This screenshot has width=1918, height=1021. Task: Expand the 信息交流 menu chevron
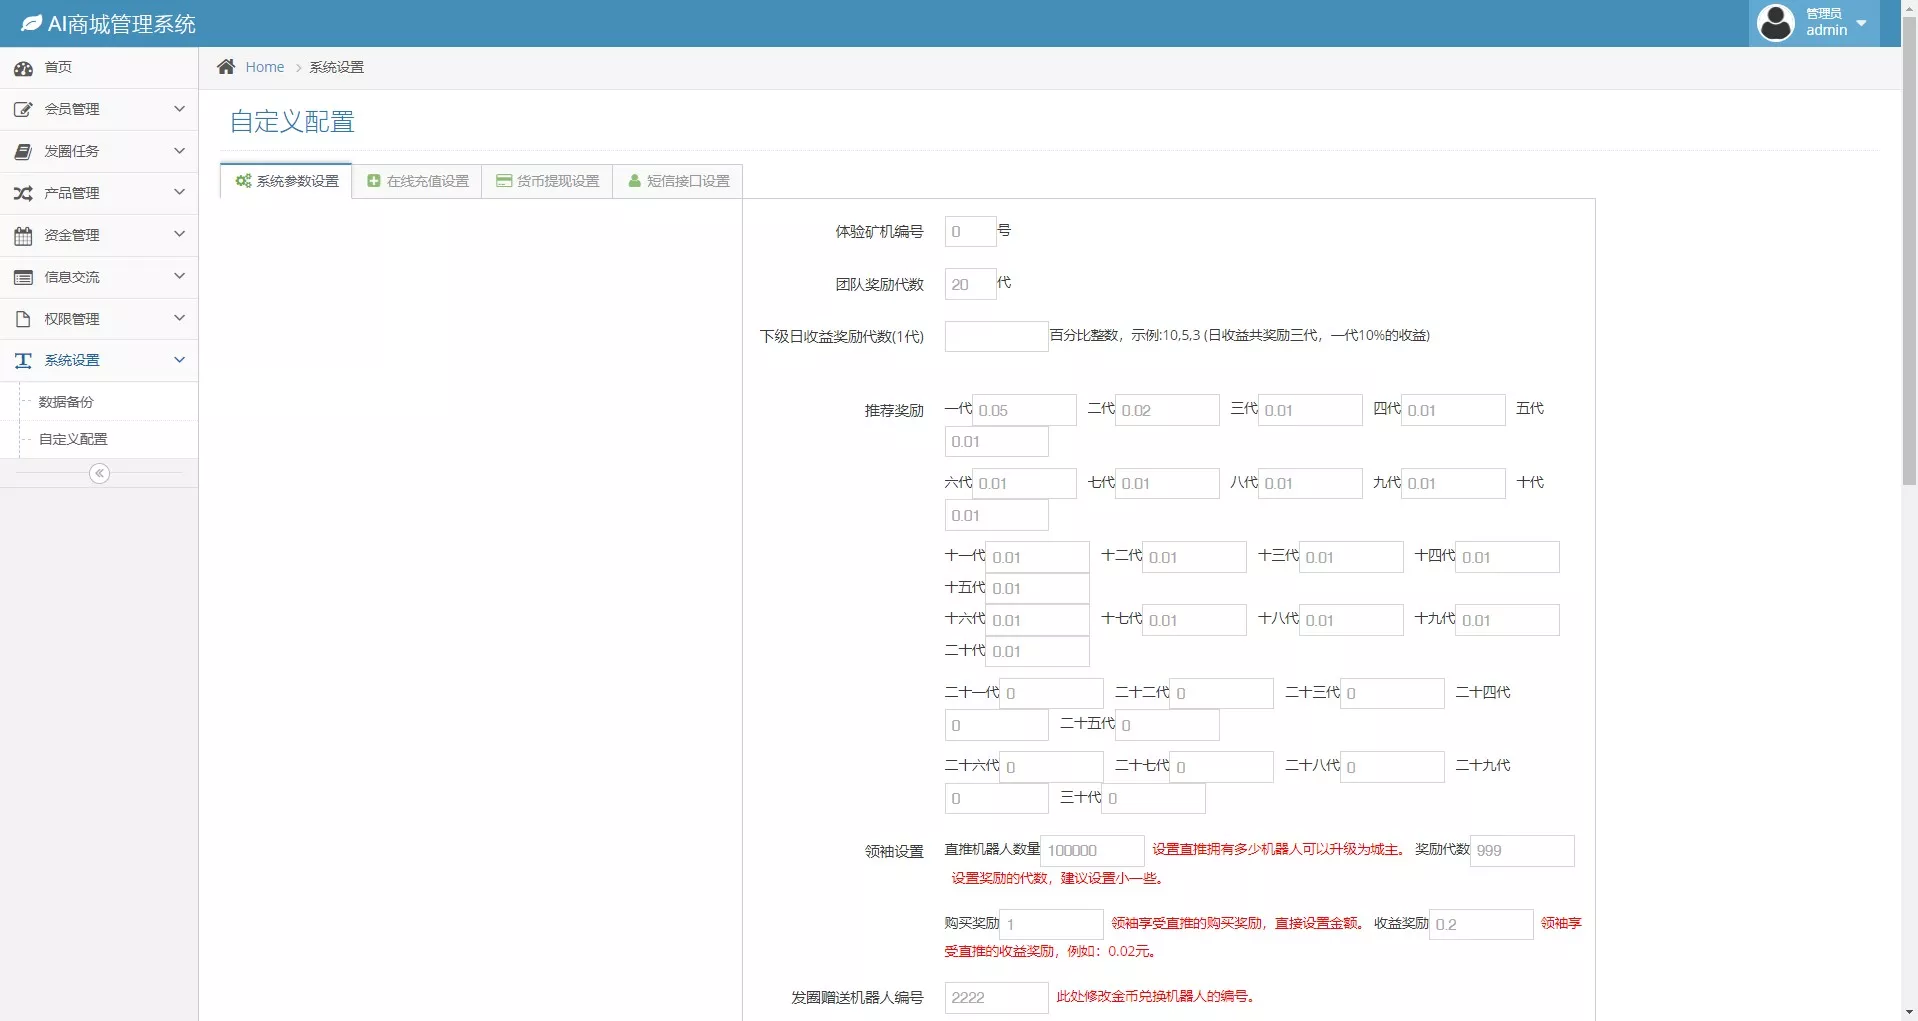(179, 277)
